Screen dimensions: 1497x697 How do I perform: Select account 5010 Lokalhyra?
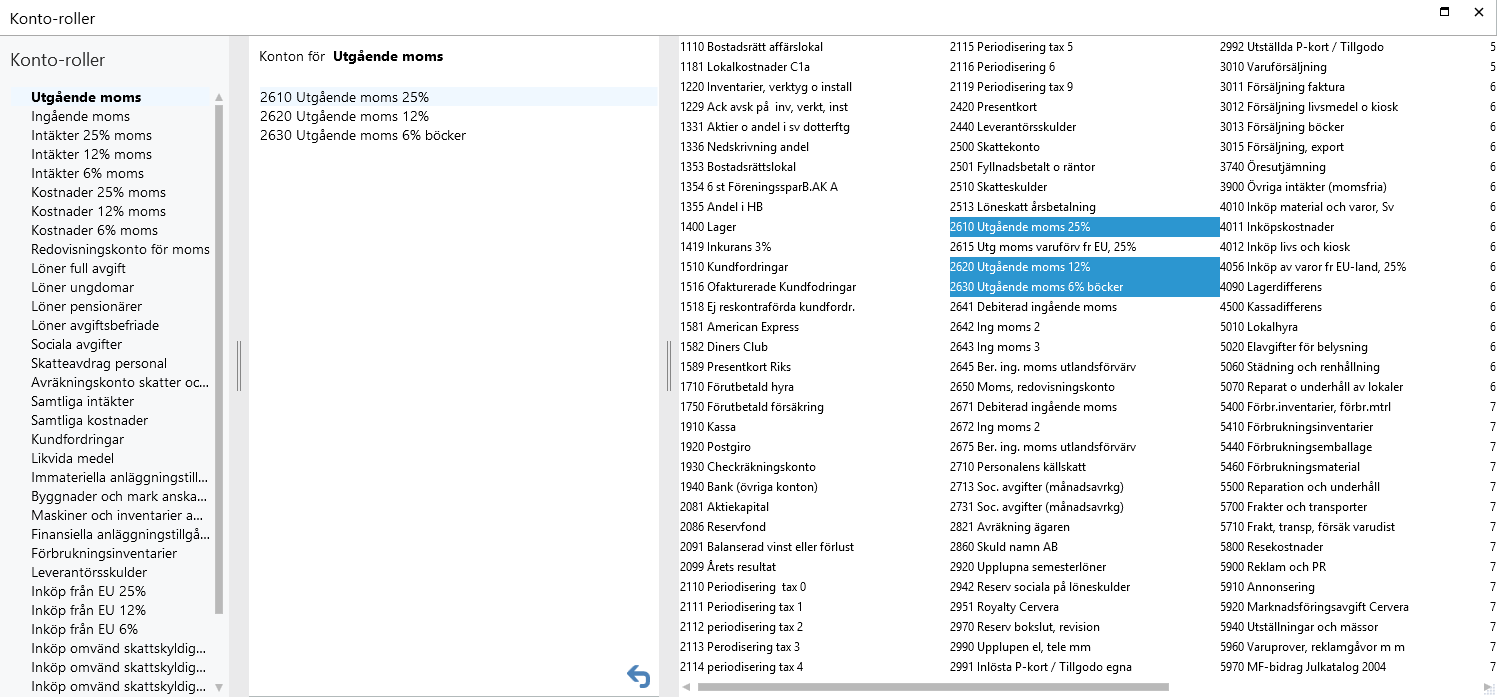pyautogui.click(x=1257, y=327)
